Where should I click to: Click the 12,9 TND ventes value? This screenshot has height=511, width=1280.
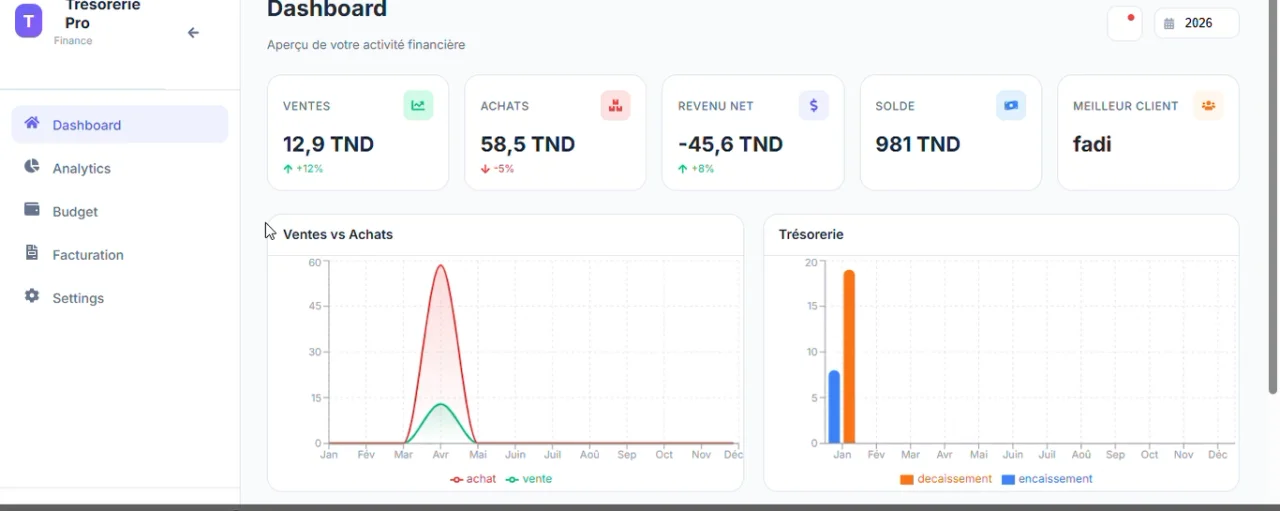click(328, 144)
